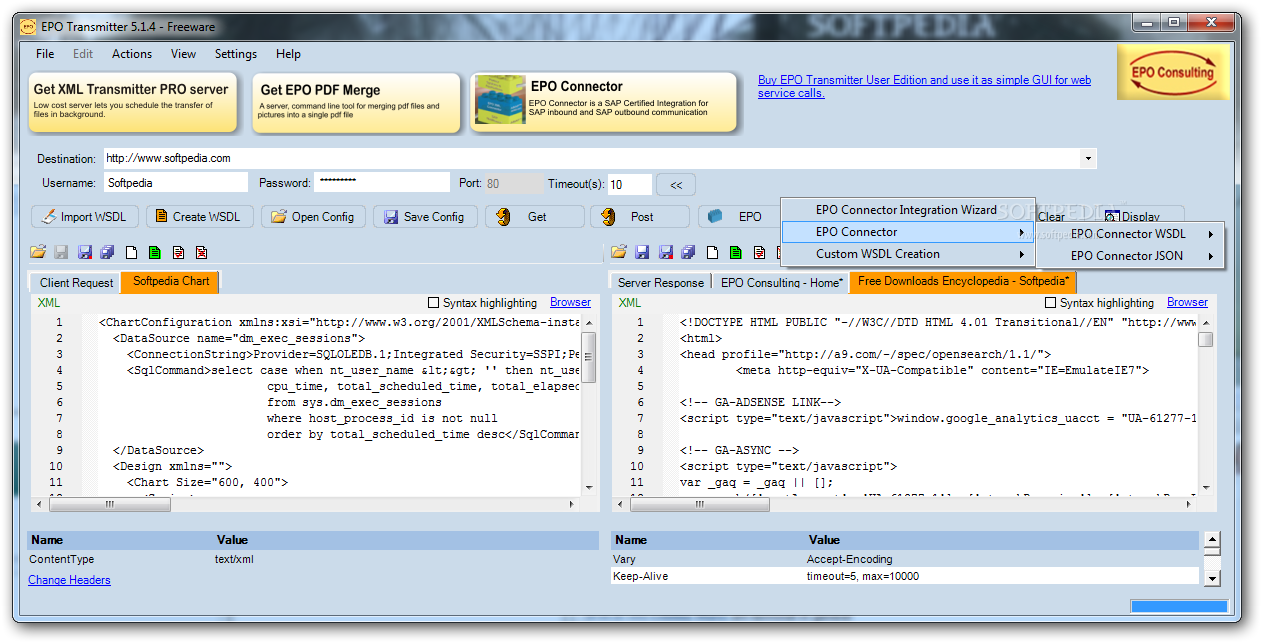Click the Display button

click(1132, 216)
